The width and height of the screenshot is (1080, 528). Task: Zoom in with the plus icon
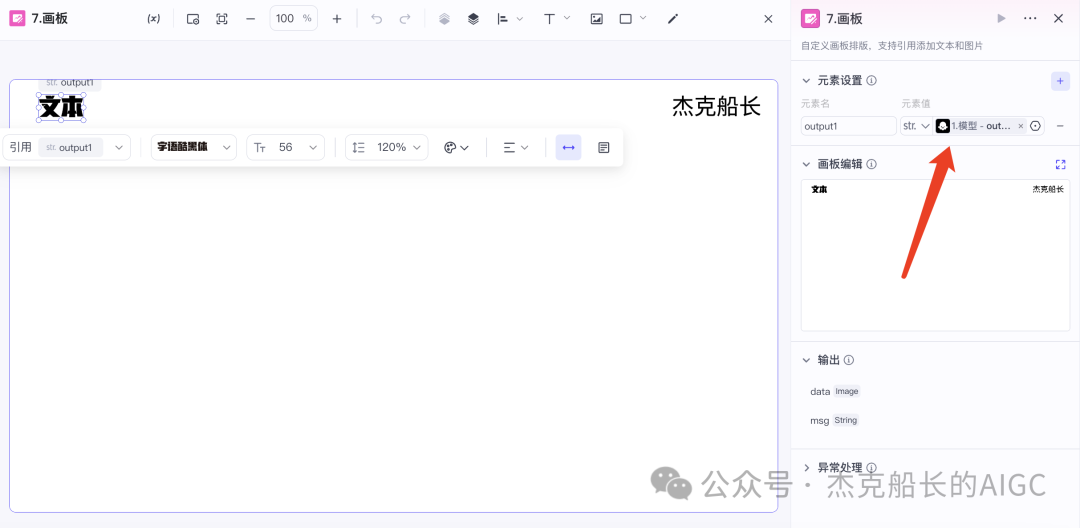pos(337,19)
